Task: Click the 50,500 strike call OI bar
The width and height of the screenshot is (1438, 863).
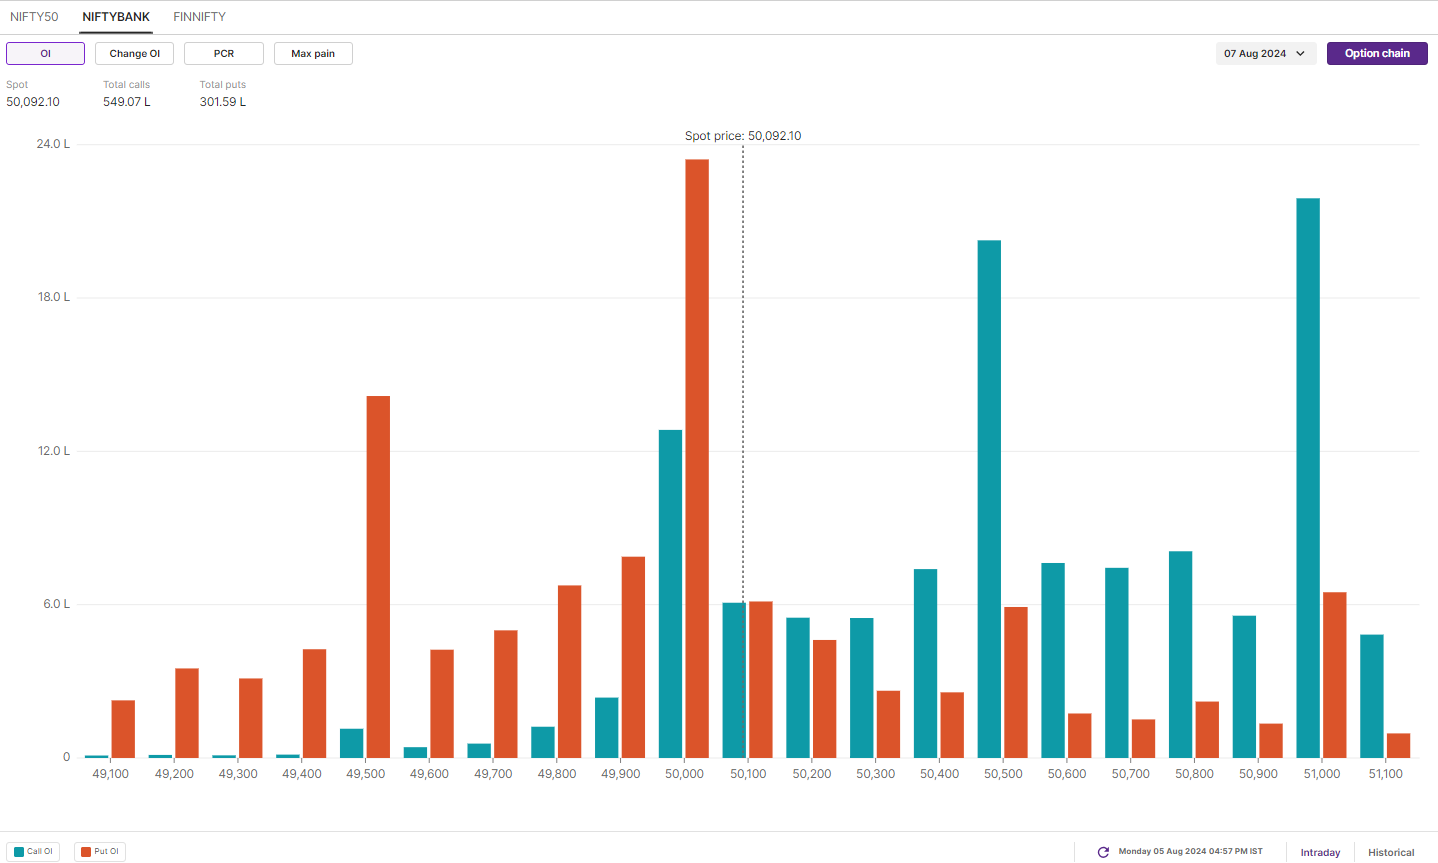Action: [x=989, y=499]
